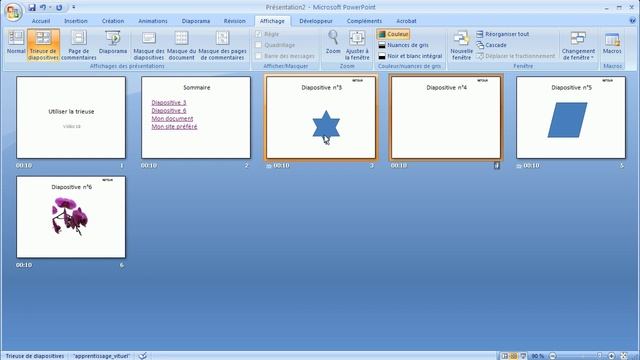Viewport: 640px width, 360px height.
Task: Save the presentation from the quick access toolbar
Action: (32, 7)
